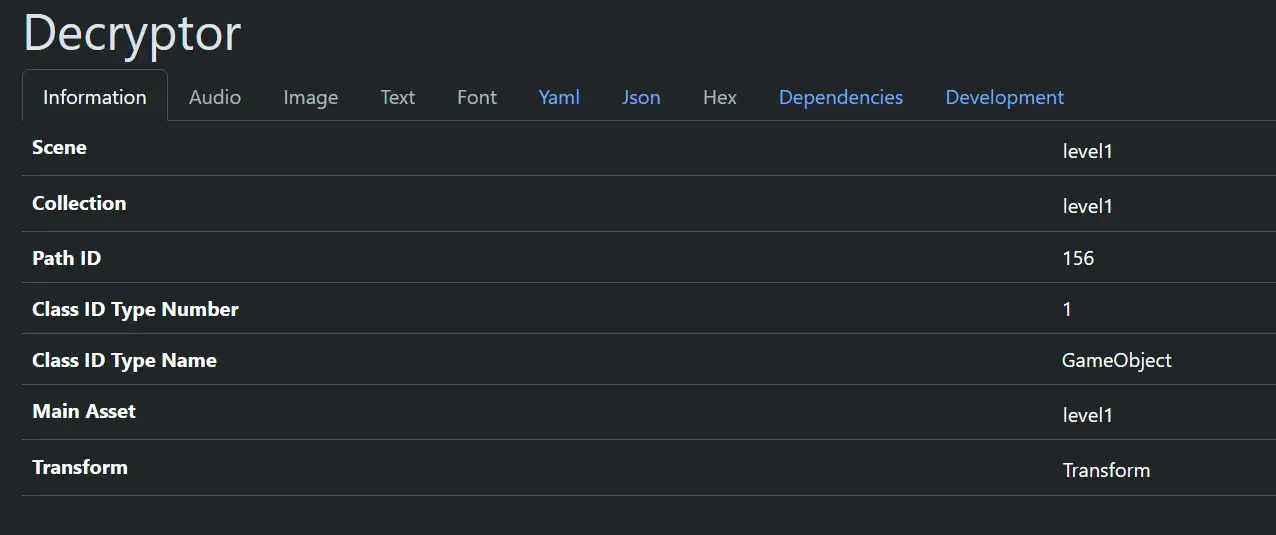Click the Class ID Type Number value
1276x535 pixels.
click(1067, 309)
